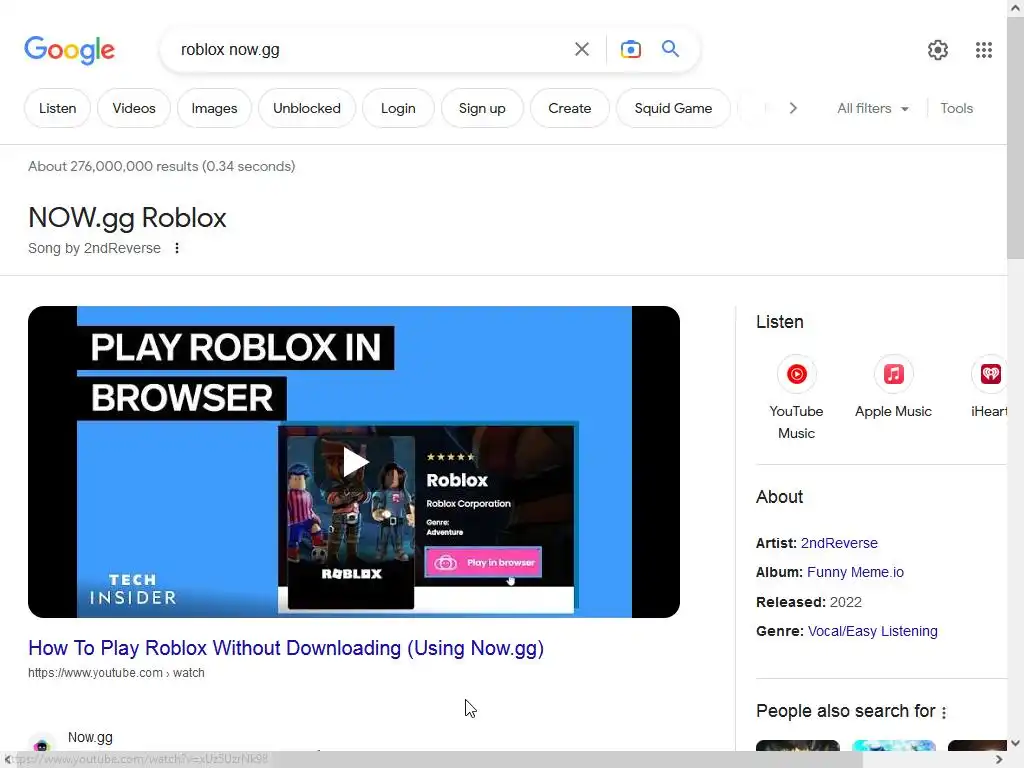Click the scrollbar up arrow
The height and width of the screenshot is (768, 1024).
click(x=1015, y=7)
